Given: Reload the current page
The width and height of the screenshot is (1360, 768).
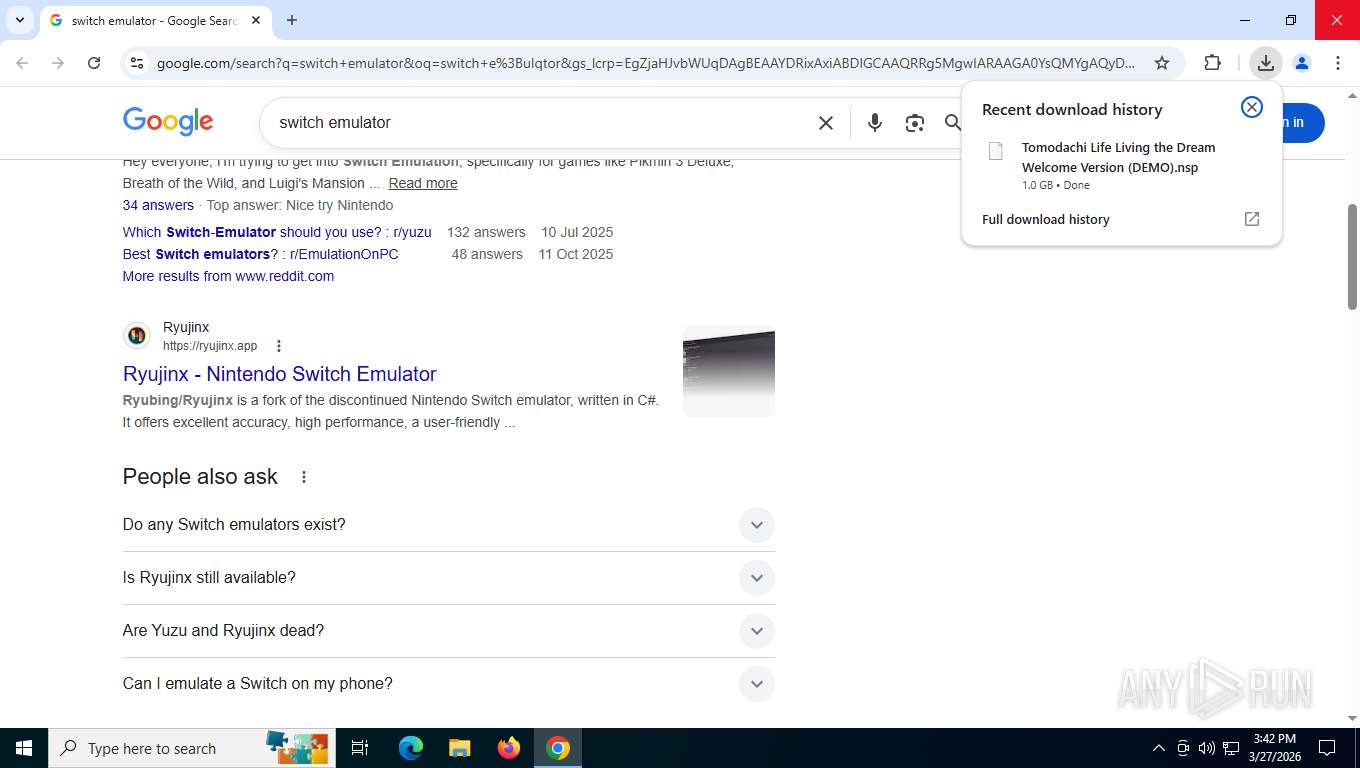Looking at the screenshot, I should click(94, 63).
